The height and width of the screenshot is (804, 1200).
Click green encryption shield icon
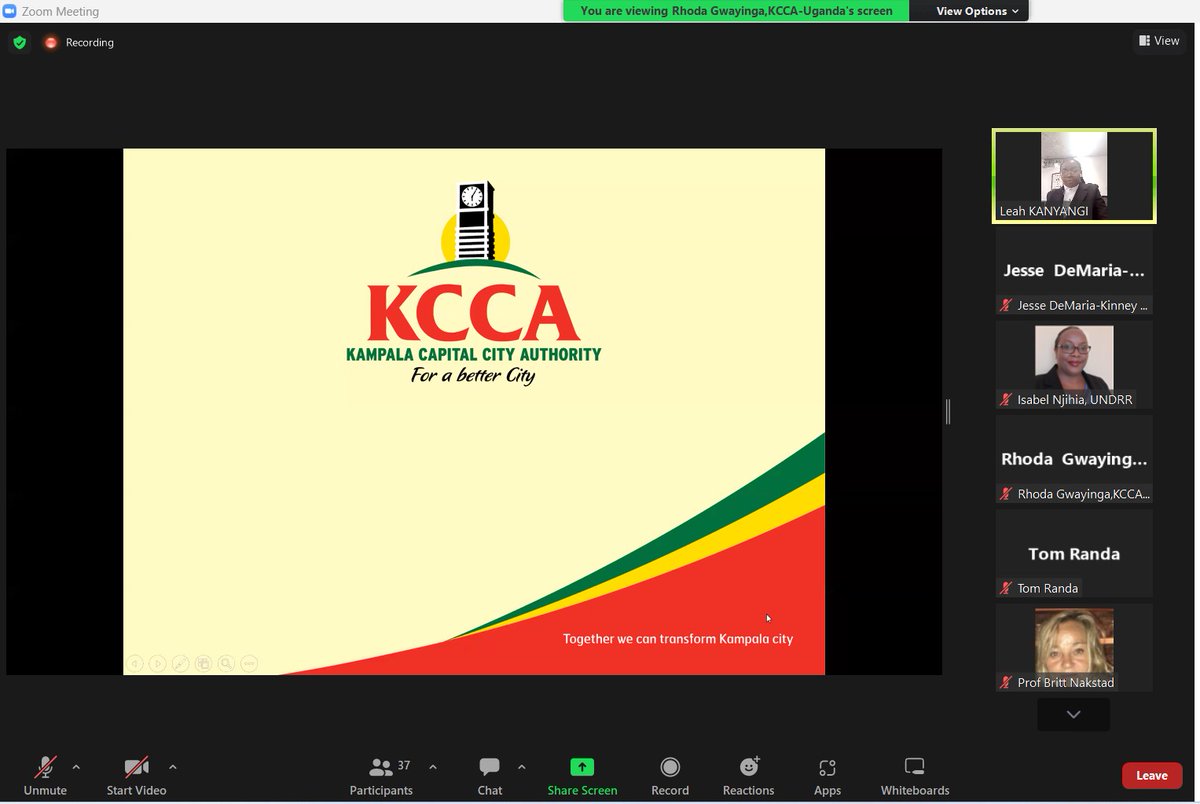click(19, 42)
